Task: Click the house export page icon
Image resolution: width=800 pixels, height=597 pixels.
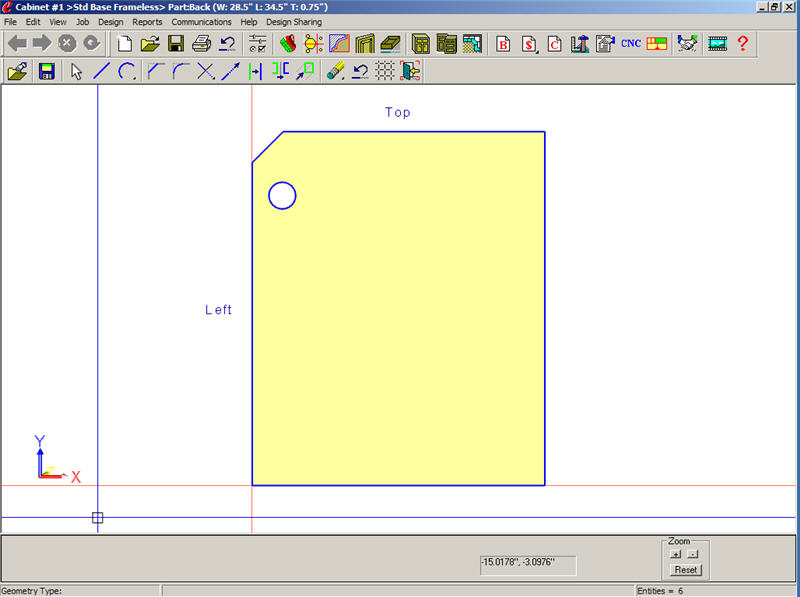Action: pyautogui.click(x=605, y=43)
